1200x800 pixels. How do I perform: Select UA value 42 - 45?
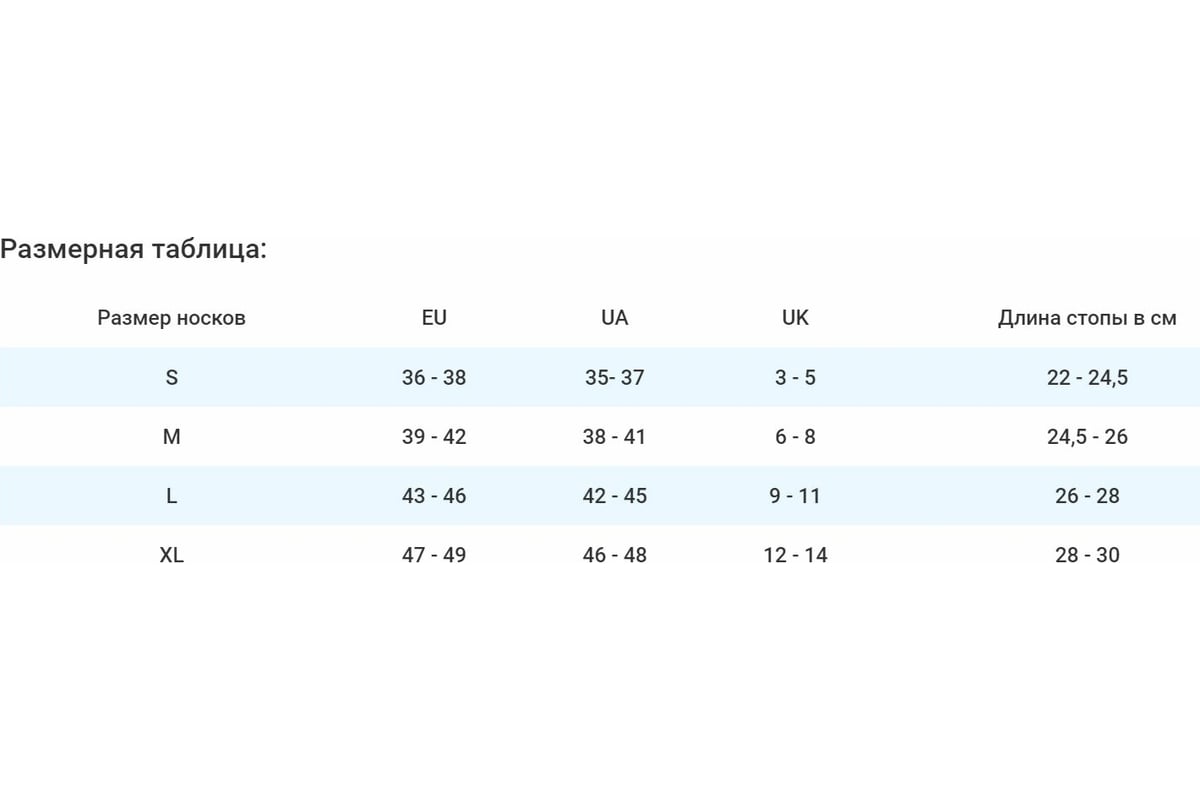point(615,495)
